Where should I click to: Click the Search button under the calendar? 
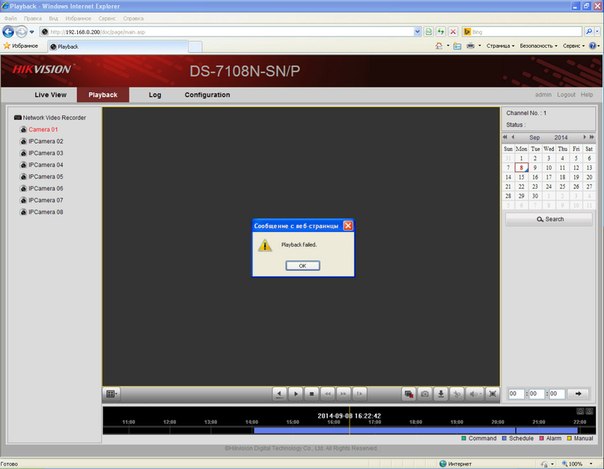coord(549,219)
